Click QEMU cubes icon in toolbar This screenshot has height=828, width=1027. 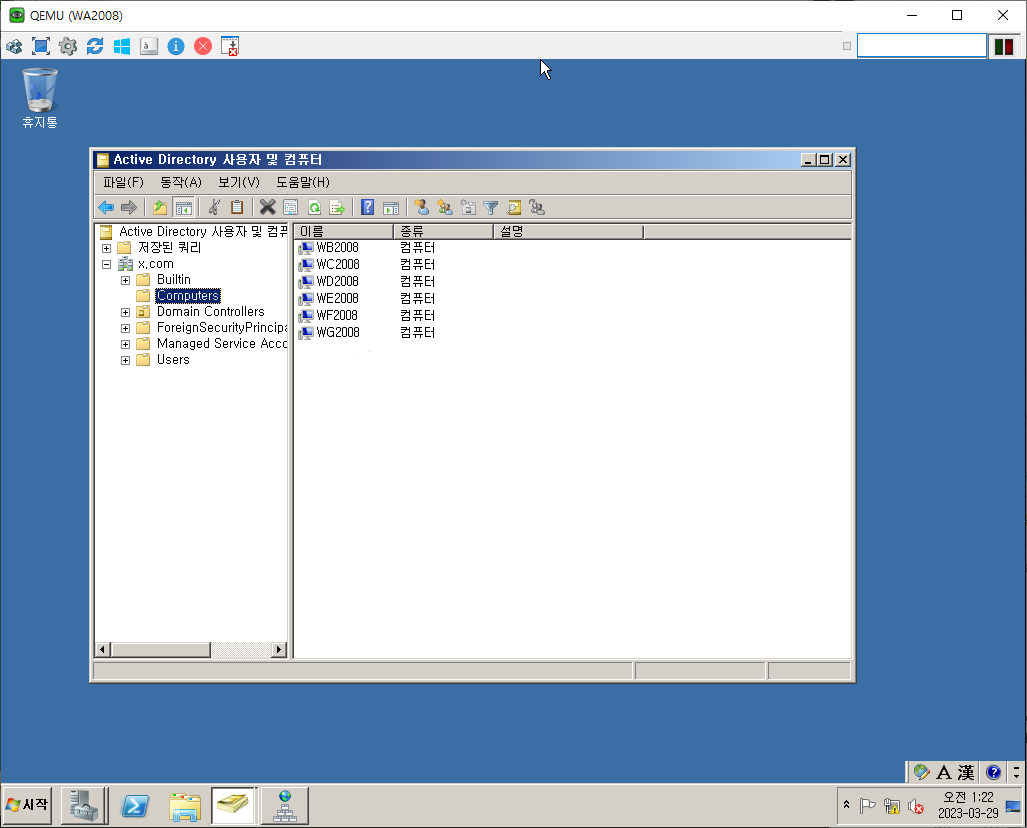point(14,46)
